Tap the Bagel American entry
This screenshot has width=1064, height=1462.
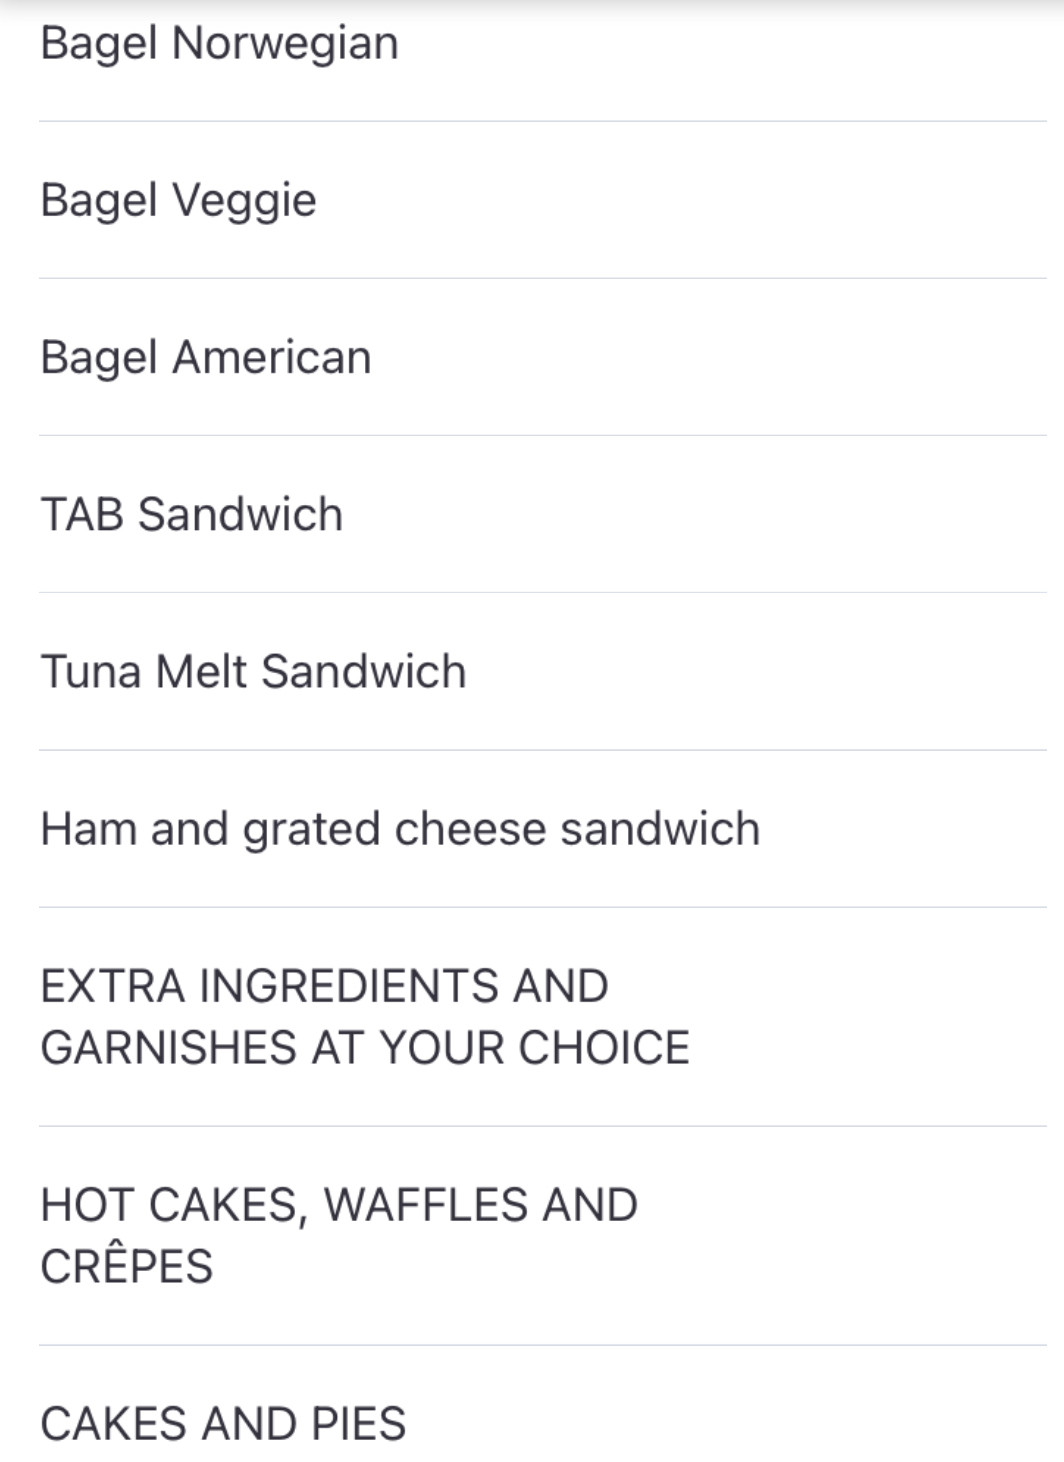coord(205,357)
